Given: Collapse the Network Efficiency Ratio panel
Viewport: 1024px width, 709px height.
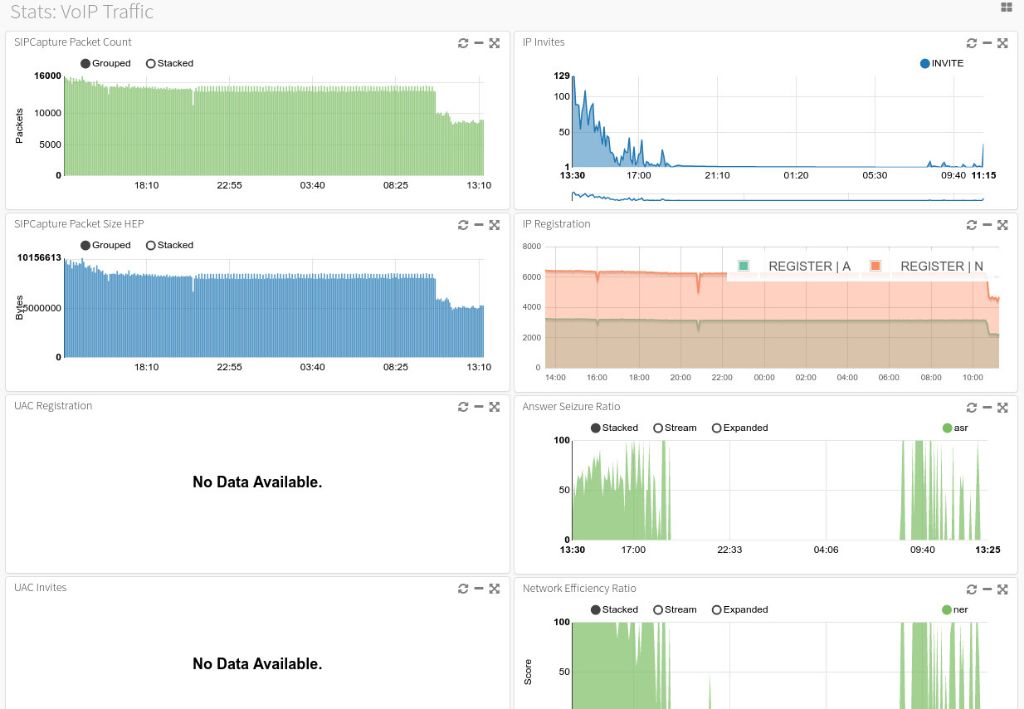Looking at the screenshot, I should tap(987, 589).
